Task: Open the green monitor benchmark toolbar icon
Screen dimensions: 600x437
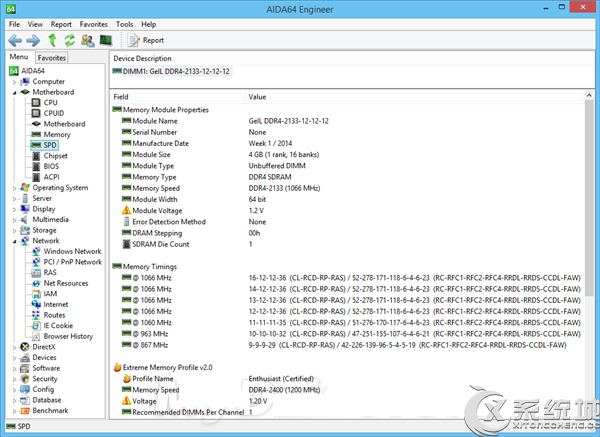Action: point(106,40)
